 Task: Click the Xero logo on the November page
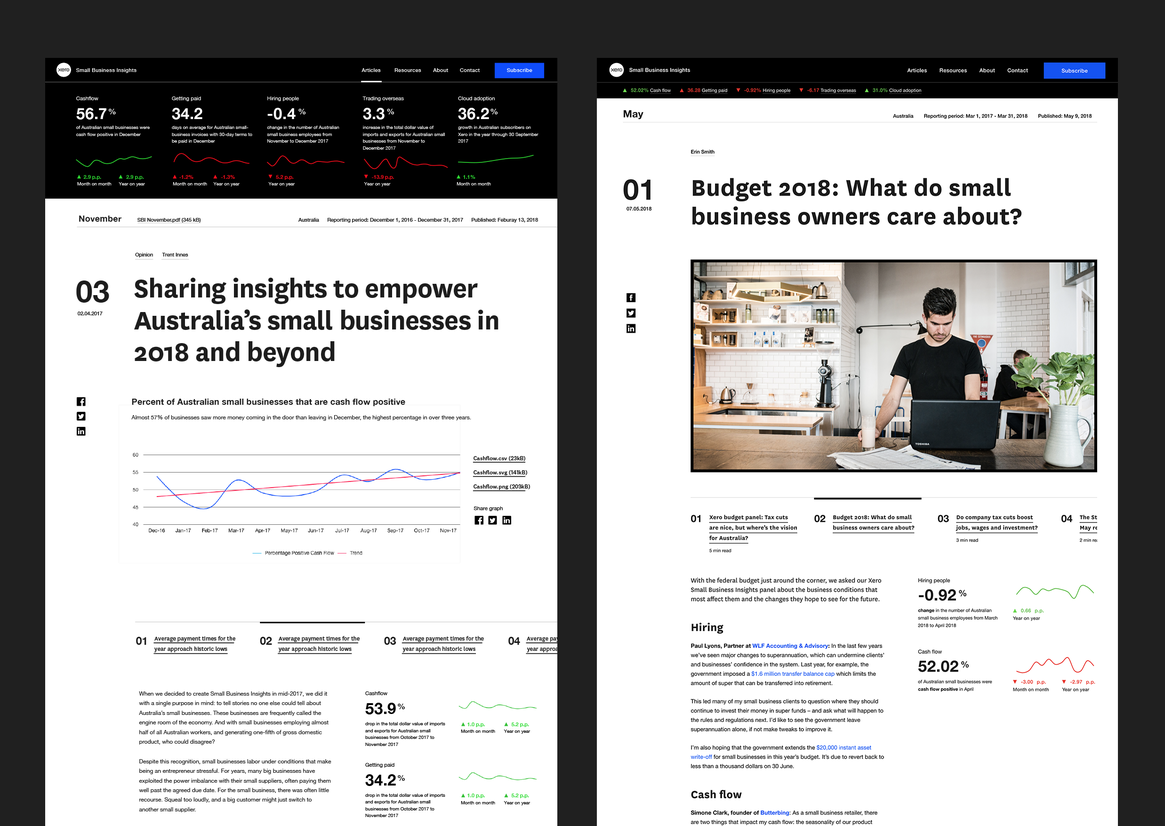64,70
